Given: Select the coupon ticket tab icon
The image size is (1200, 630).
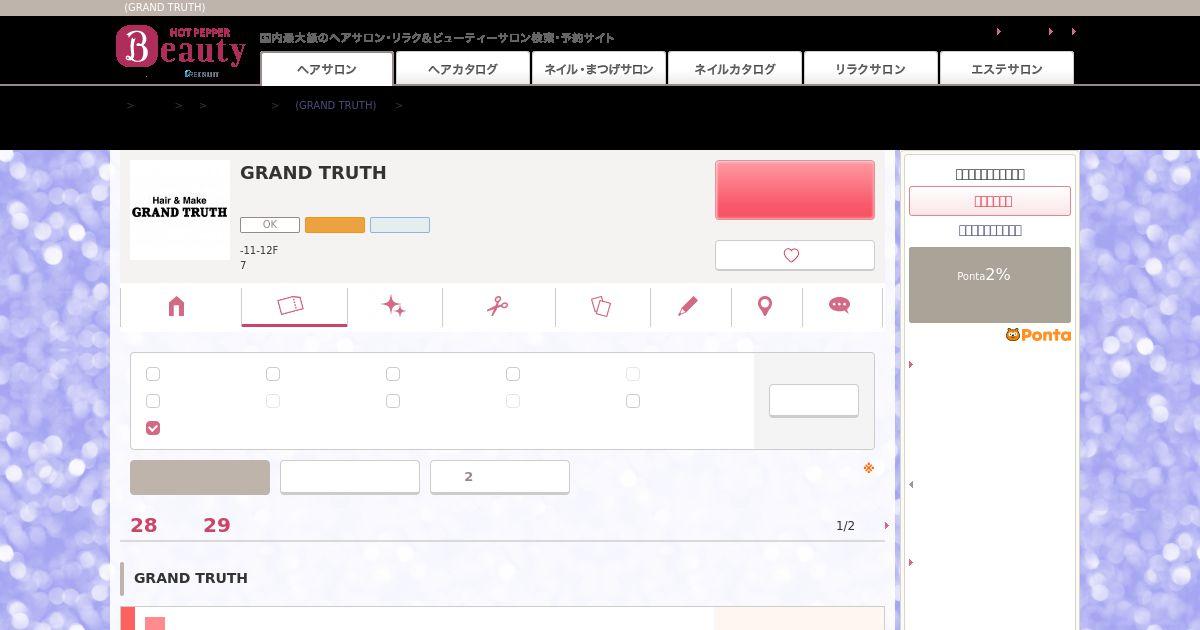Looking at the screenshot, I should [291, 305].
